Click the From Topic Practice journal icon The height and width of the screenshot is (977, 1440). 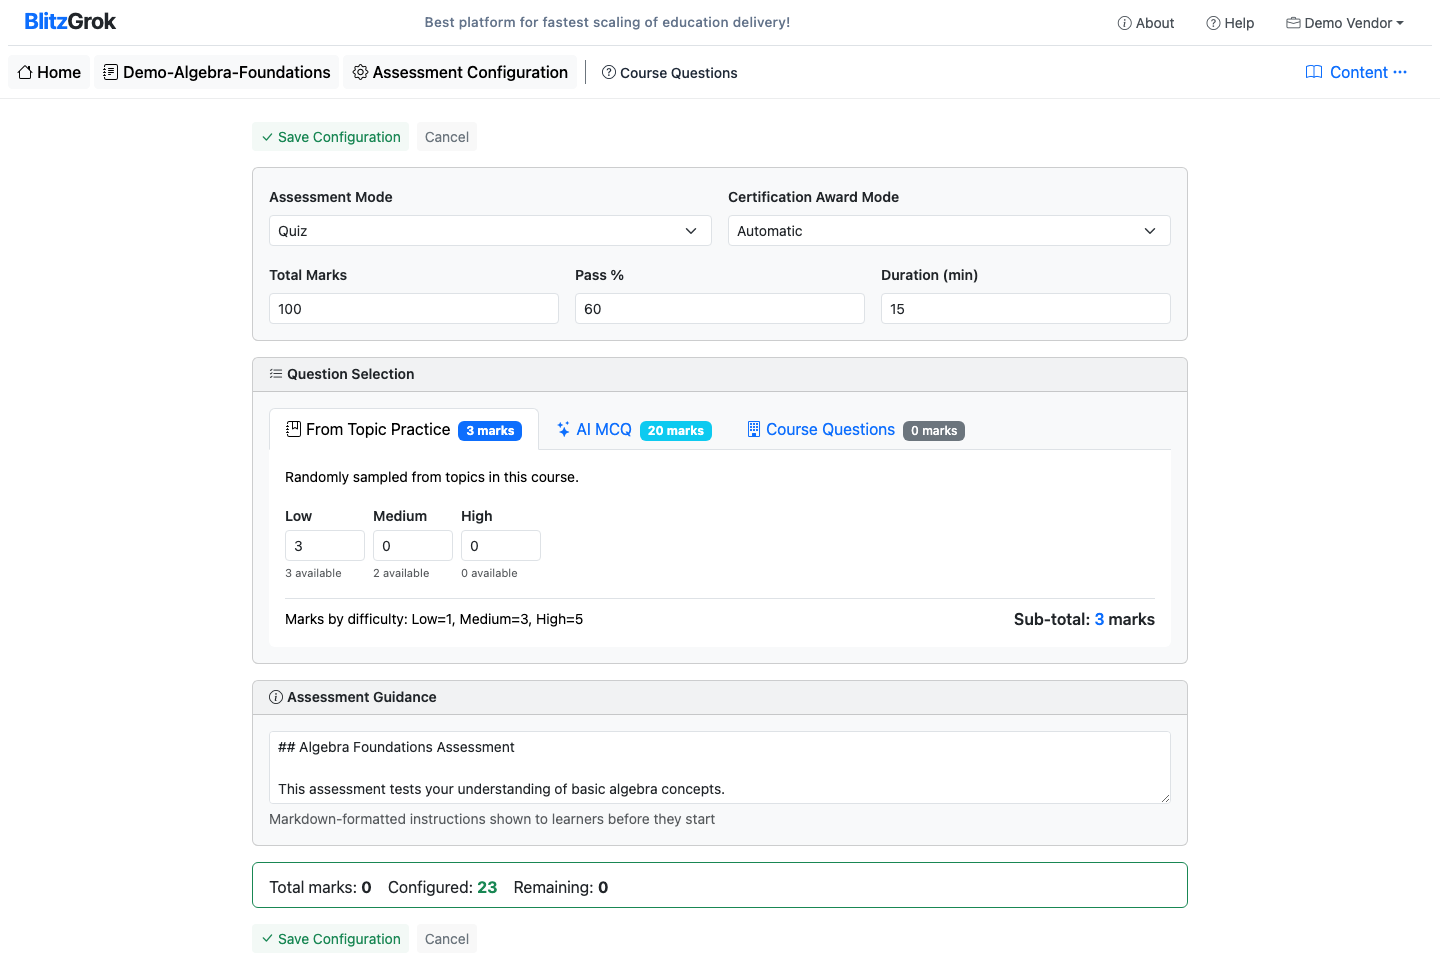(293, 429)
